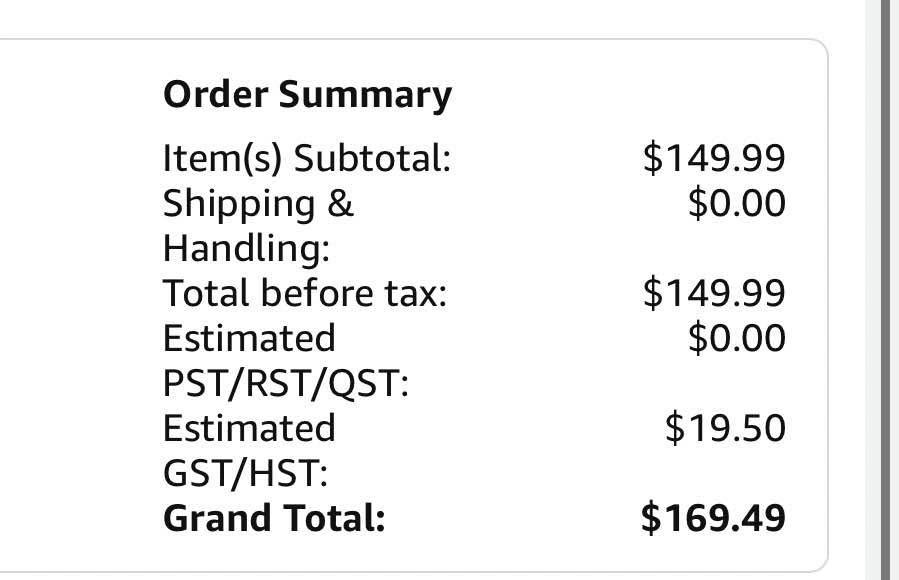This screenshot has width=899, height=580.
Task: Click the 'Handling:' label text
Action: 246,248
